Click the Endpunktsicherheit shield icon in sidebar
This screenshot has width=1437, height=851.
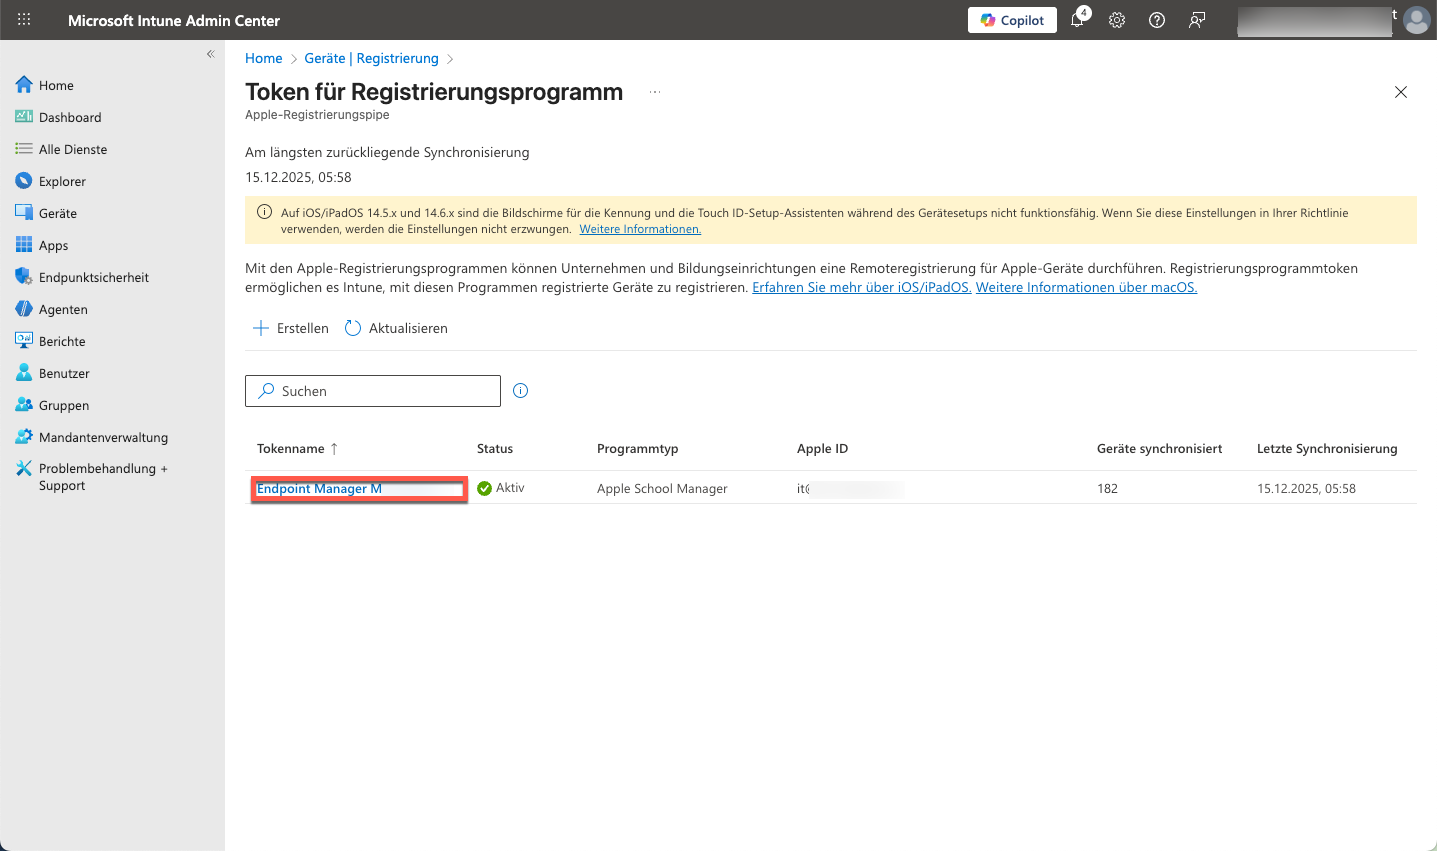point(24,277)
